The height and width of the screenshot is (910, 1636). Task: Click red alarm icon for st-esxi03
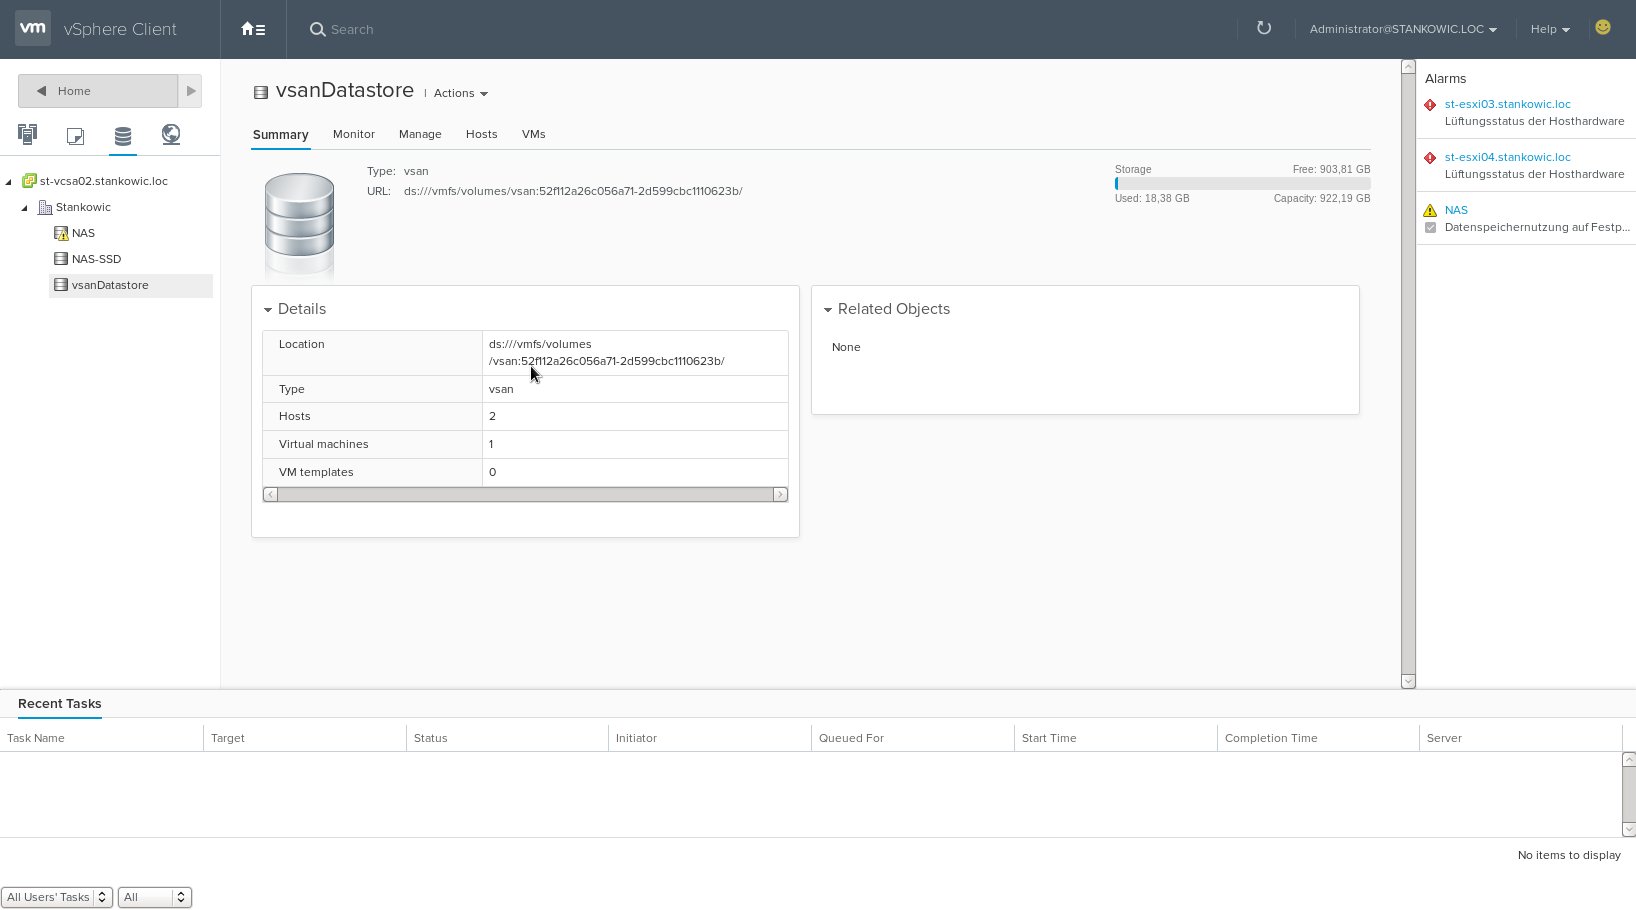tap(1430, 105)
